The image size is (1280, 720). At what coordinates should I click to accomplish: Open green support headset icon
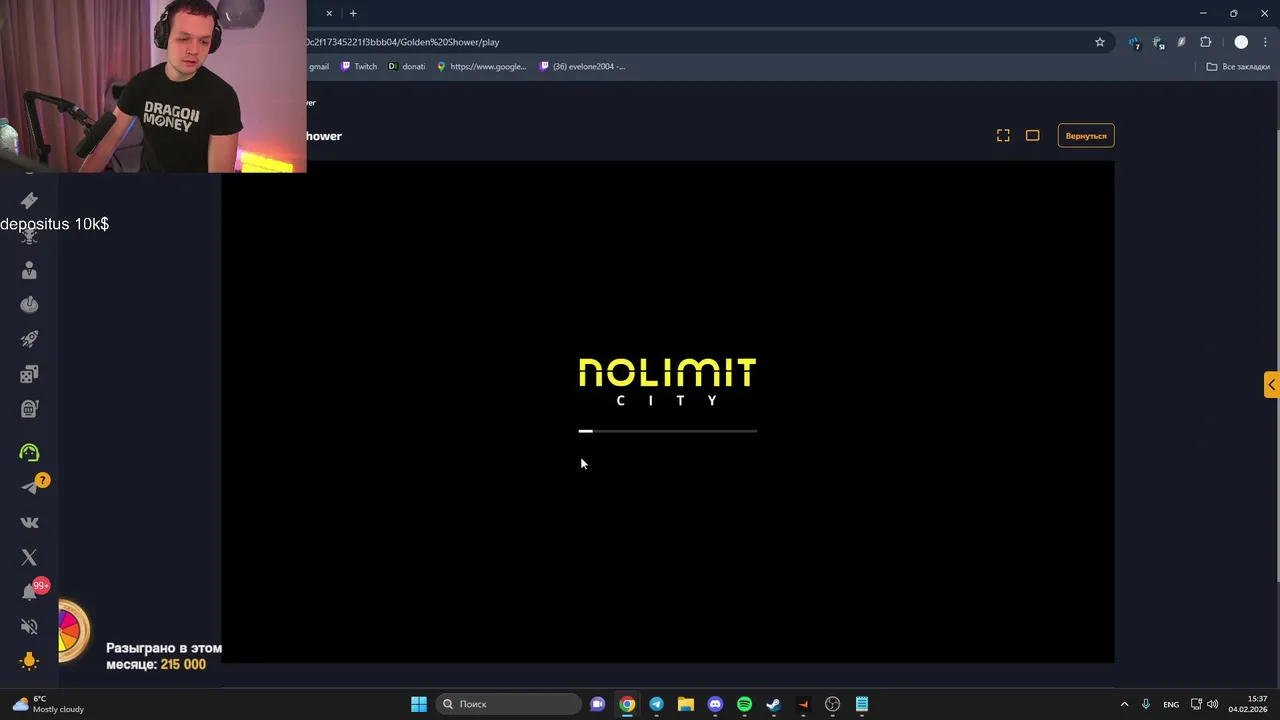(x=29, y=453)
